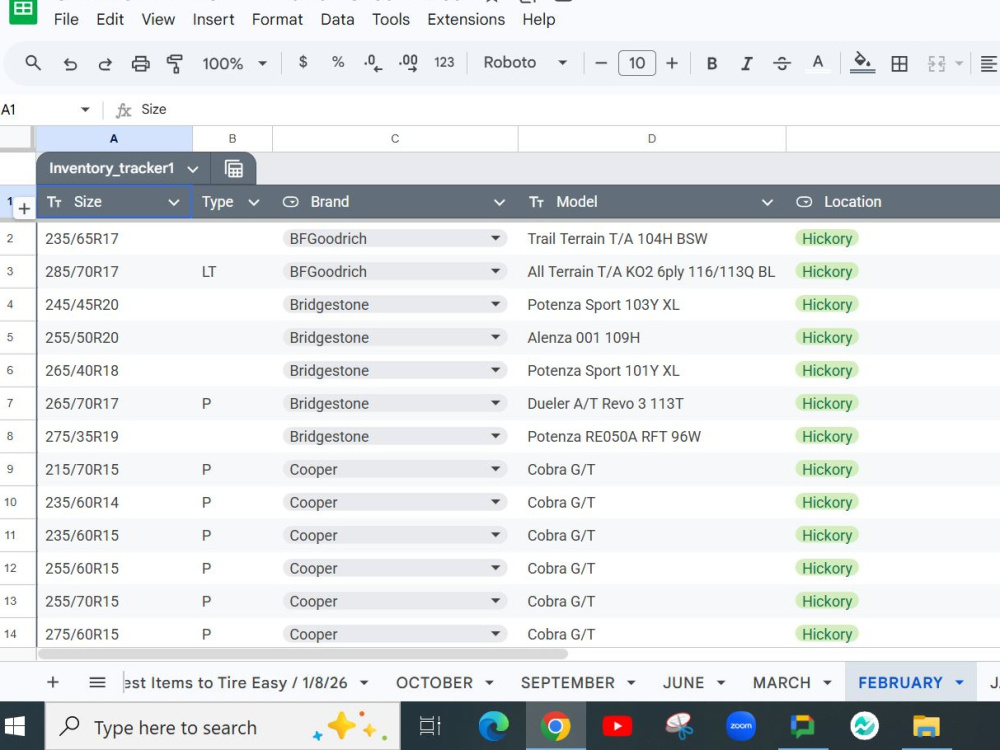The image size is (1000, 750).
Task: Open BFGoodrich dropdown in row 2
Action: tap(496, 238)
